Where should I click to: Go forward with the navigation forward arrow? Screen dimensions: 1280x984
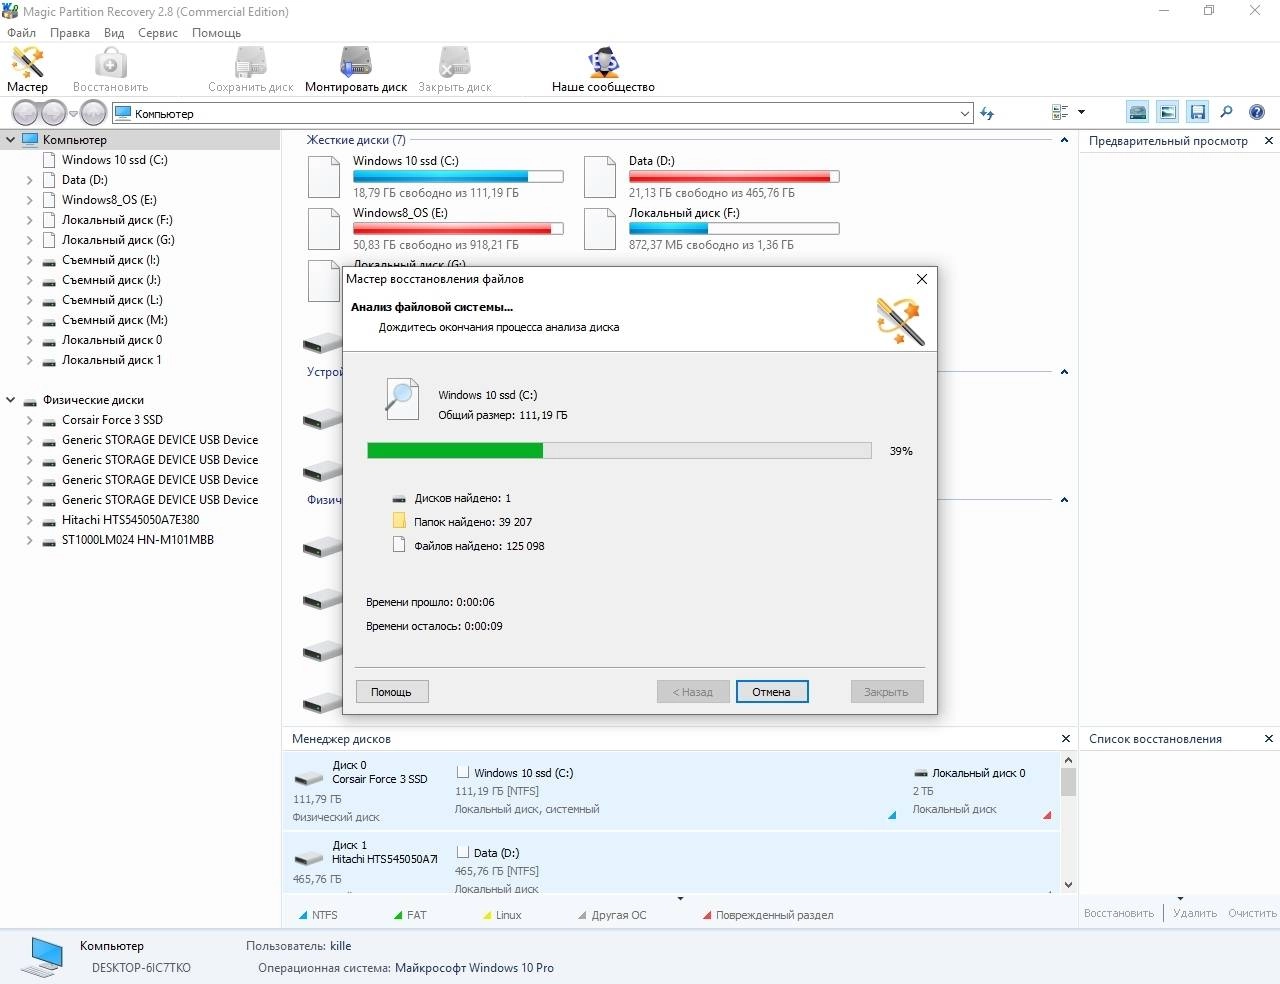pos(53,113)
